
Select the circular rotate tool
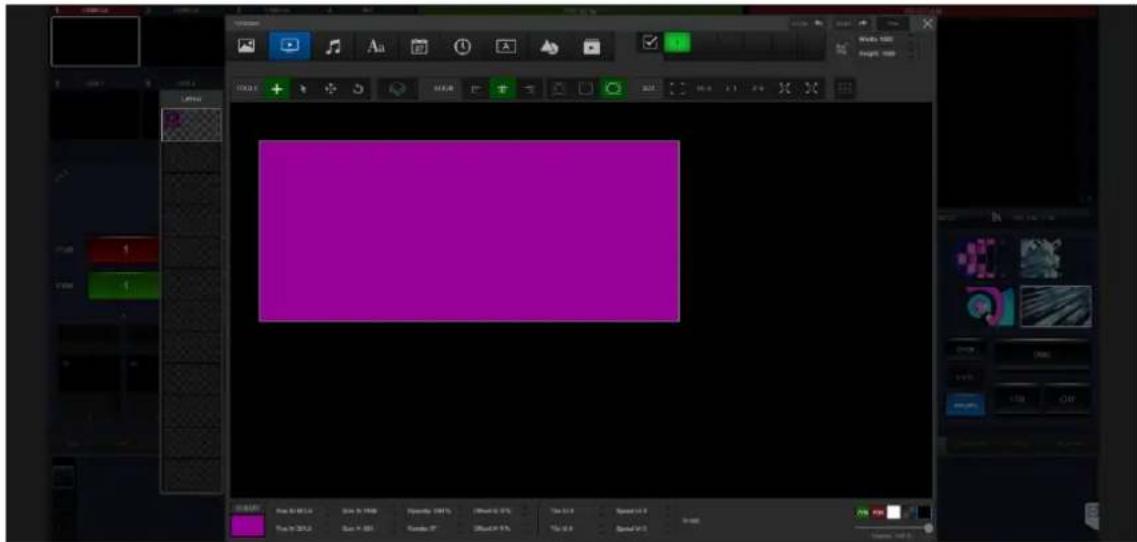click(x=358, y=89)
